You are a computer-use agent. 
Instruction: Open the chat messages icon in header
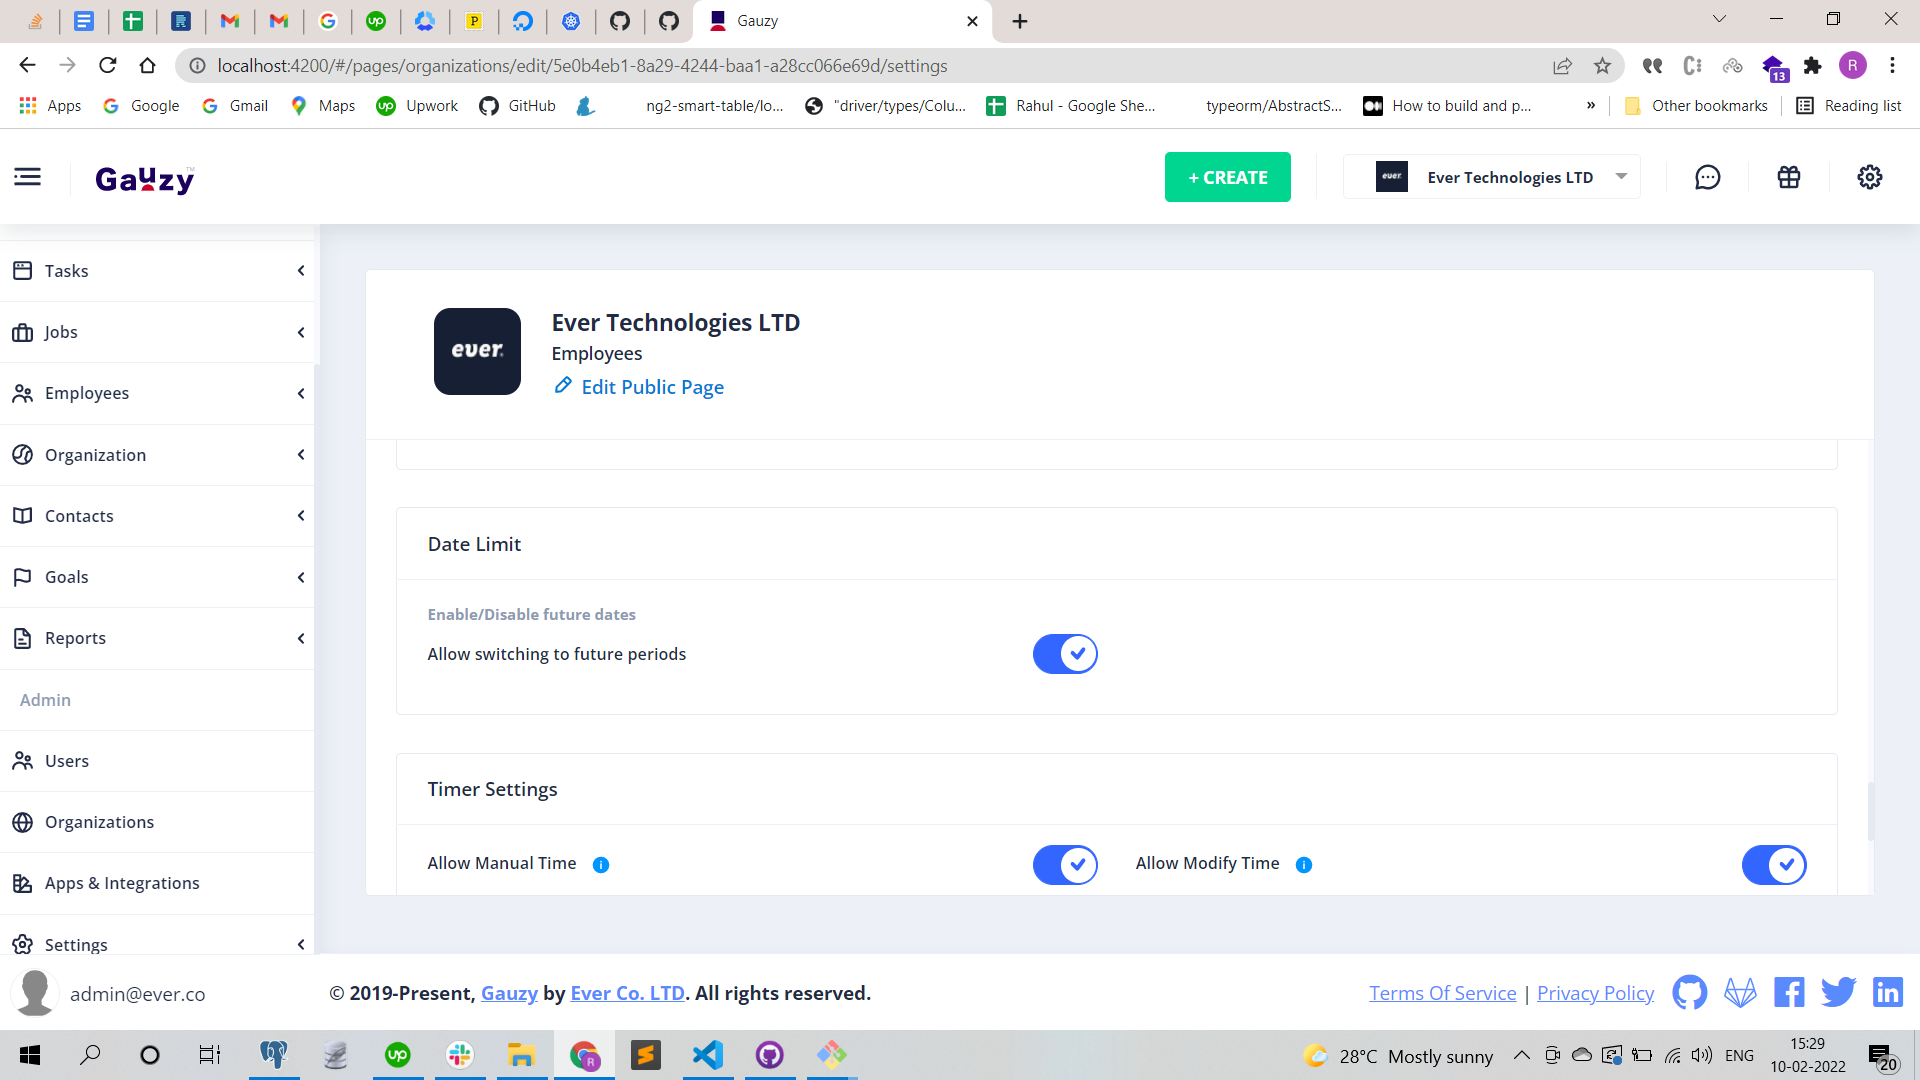pos(1707,177)
